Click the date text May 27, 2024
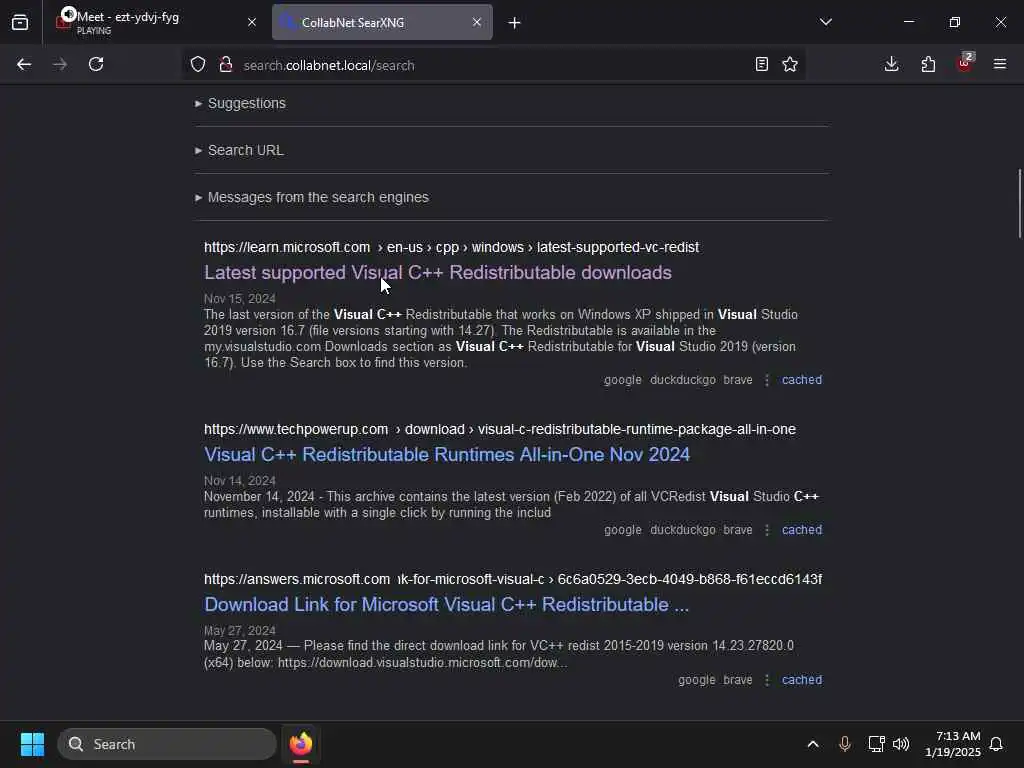 coord(240,631)
